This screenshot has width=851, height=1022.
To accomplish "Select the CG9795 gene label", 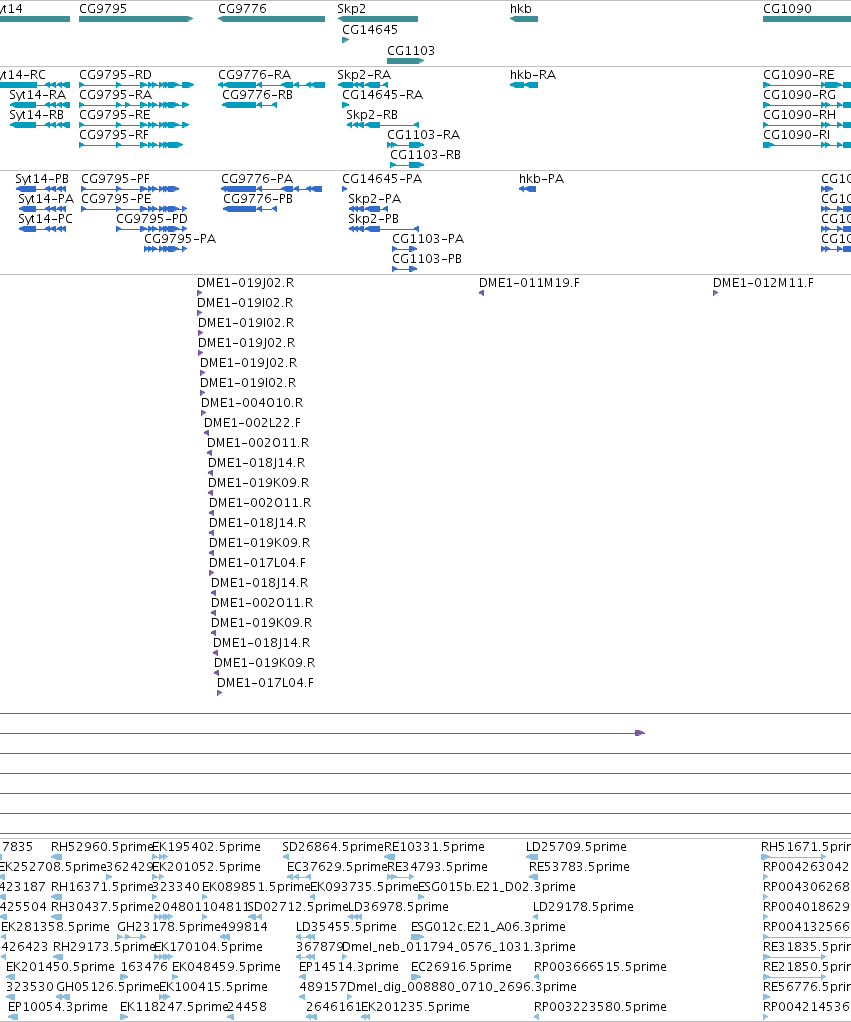I will point(103,8).
